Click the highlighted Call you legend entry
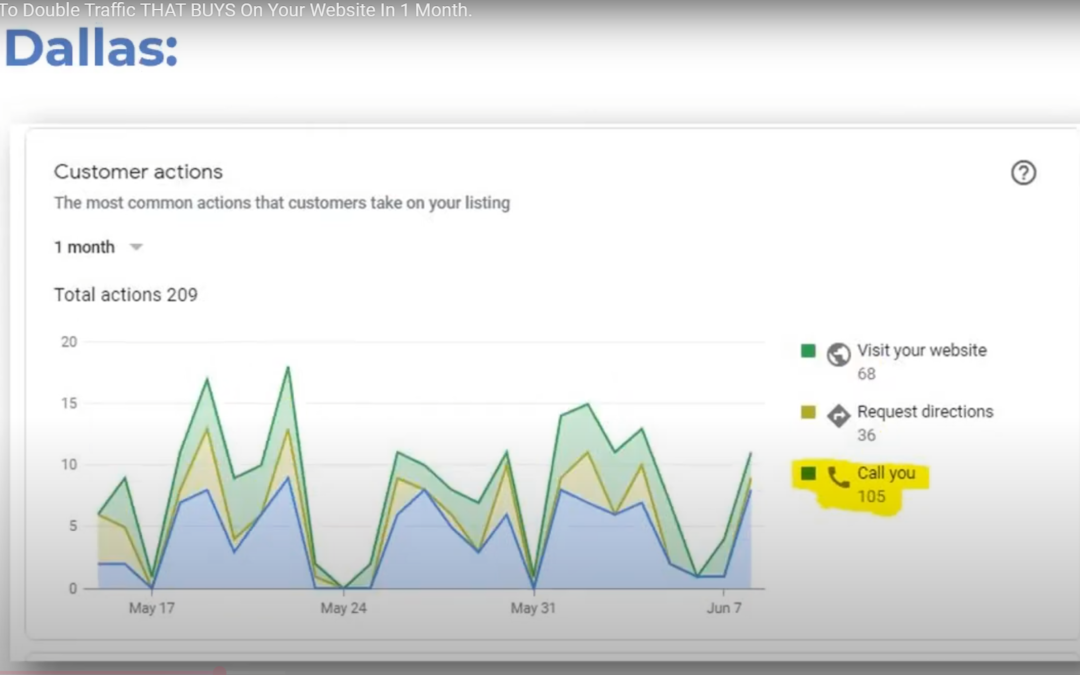Image resolution: width=1080 pixels, height=675 pixels. click(x=889, y=474)
